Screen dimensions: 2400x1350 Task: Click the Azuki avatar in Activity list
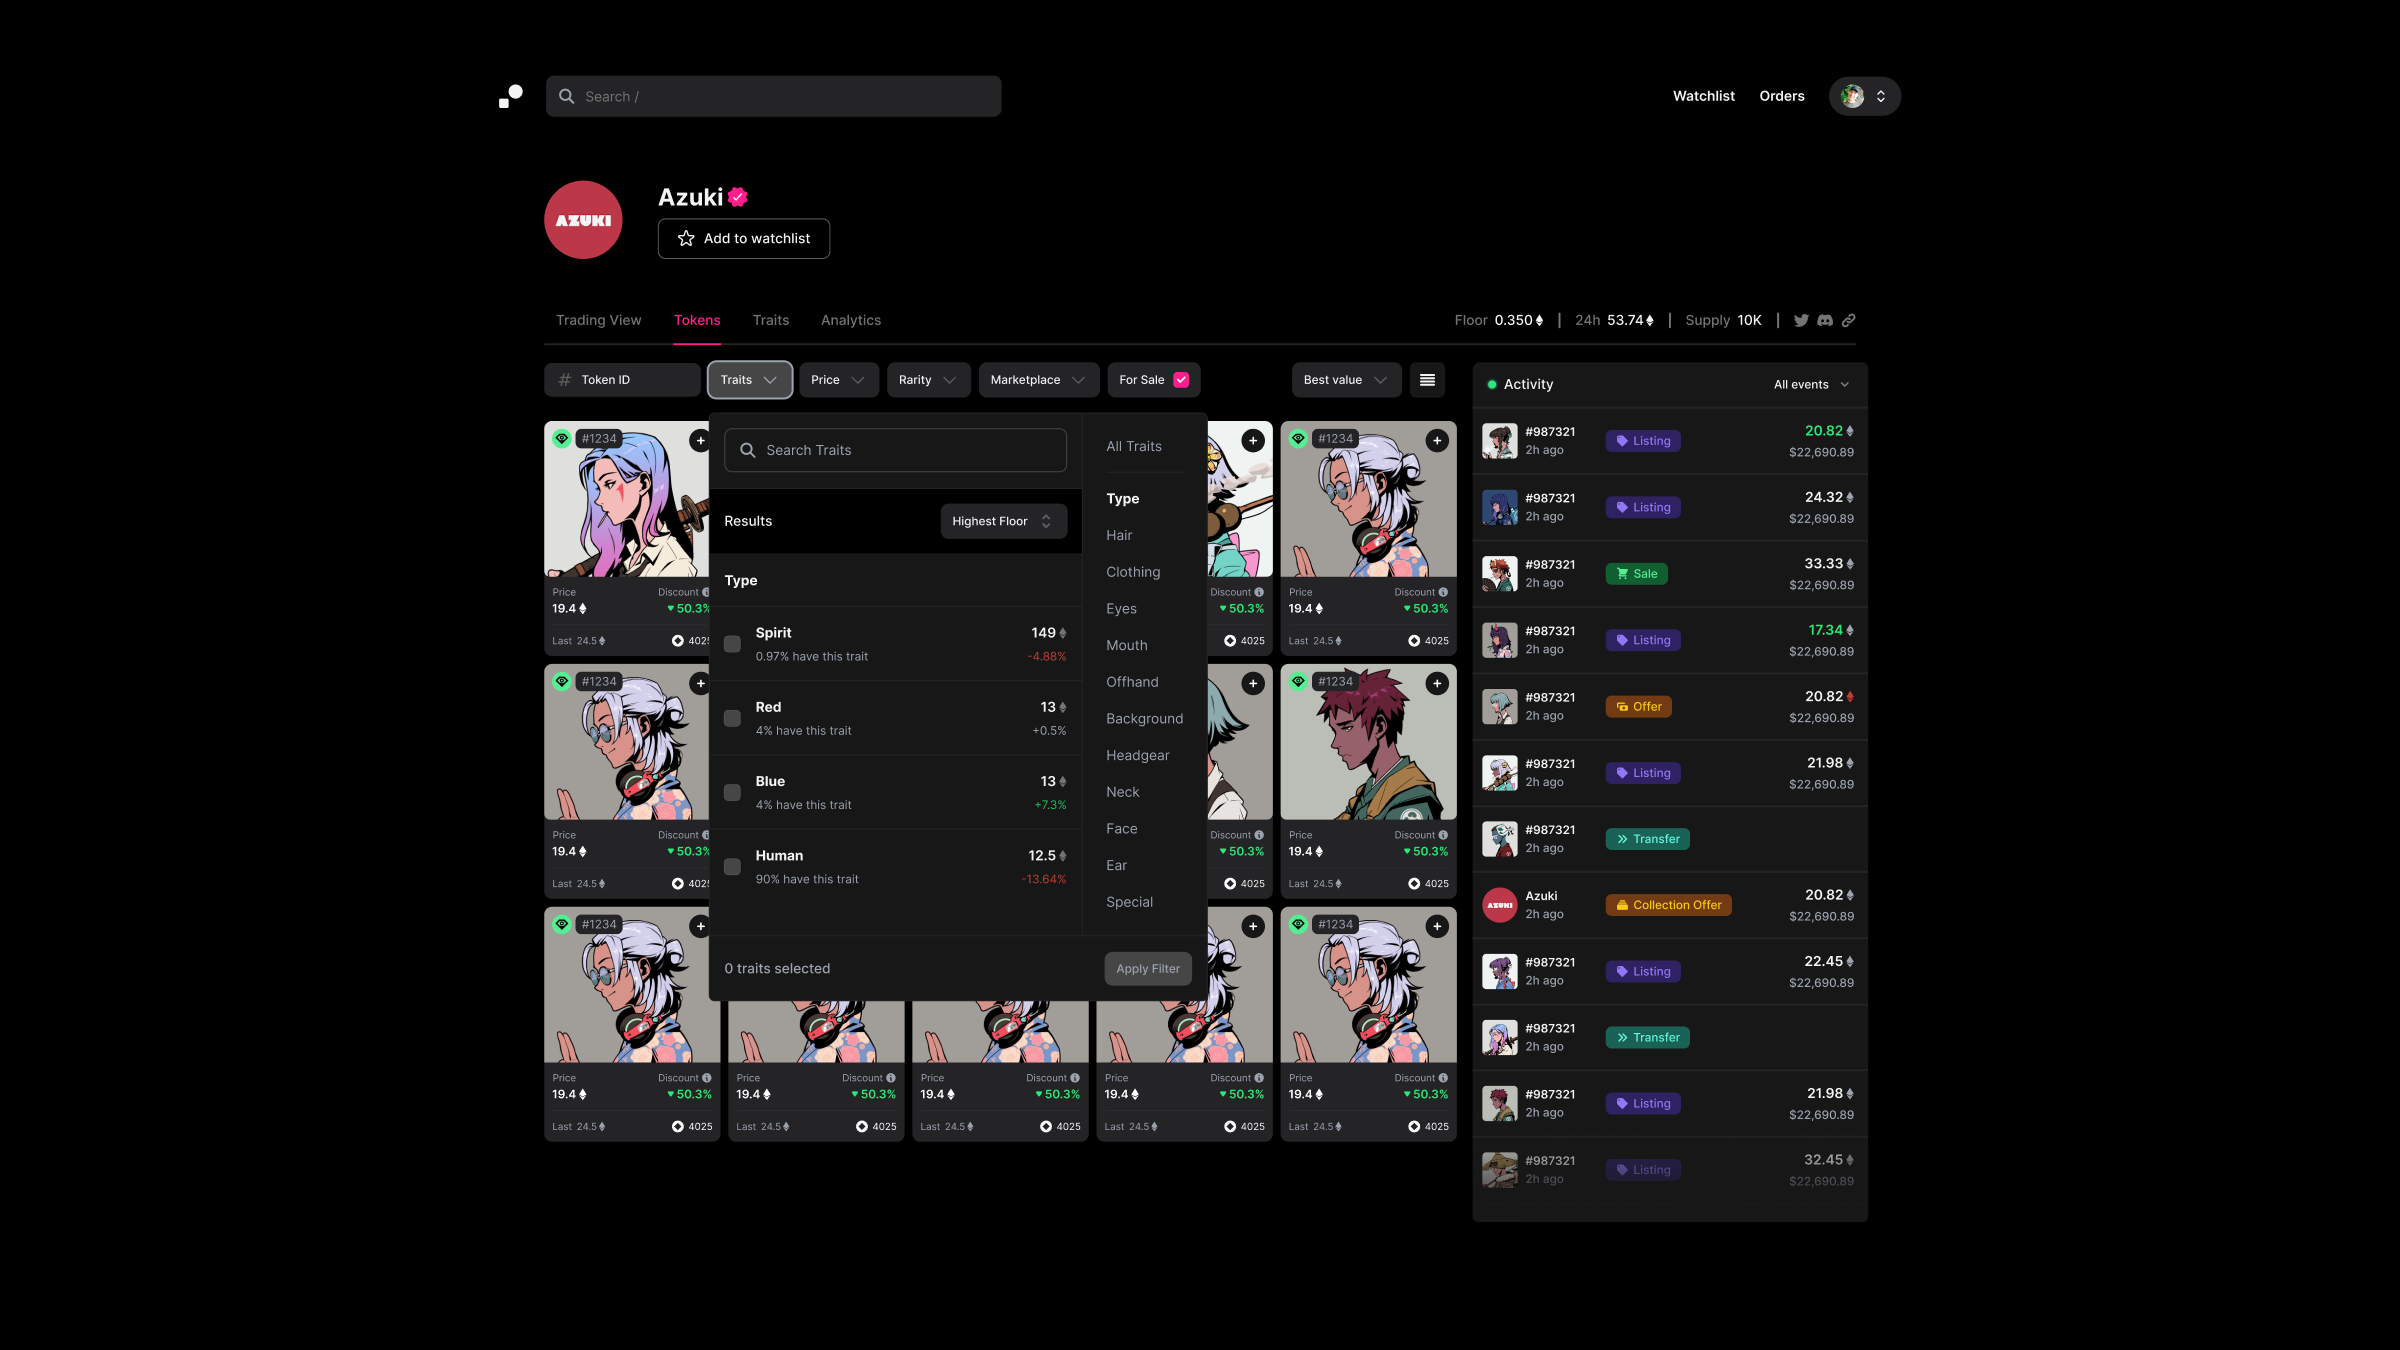click(x=1499, y=905)
